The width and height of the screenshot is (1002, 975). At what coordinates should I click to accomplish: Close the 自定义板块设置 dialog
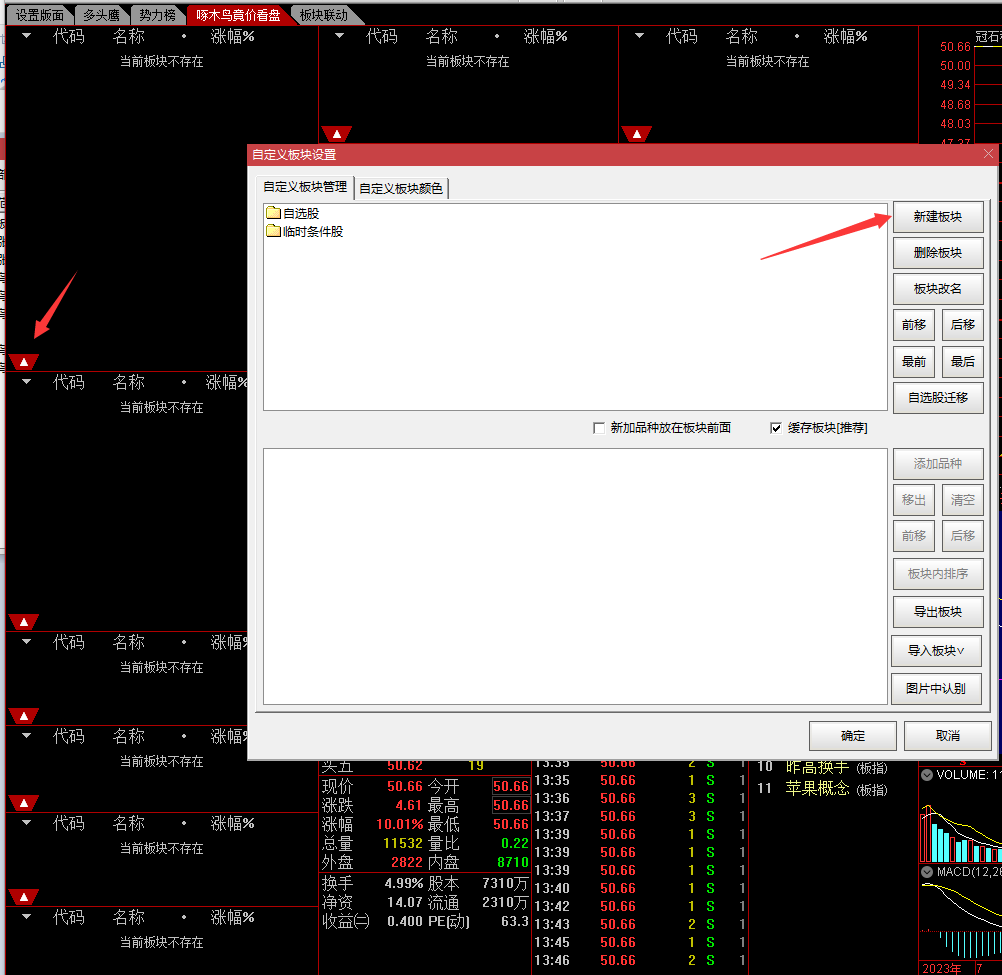coord(988,154)
